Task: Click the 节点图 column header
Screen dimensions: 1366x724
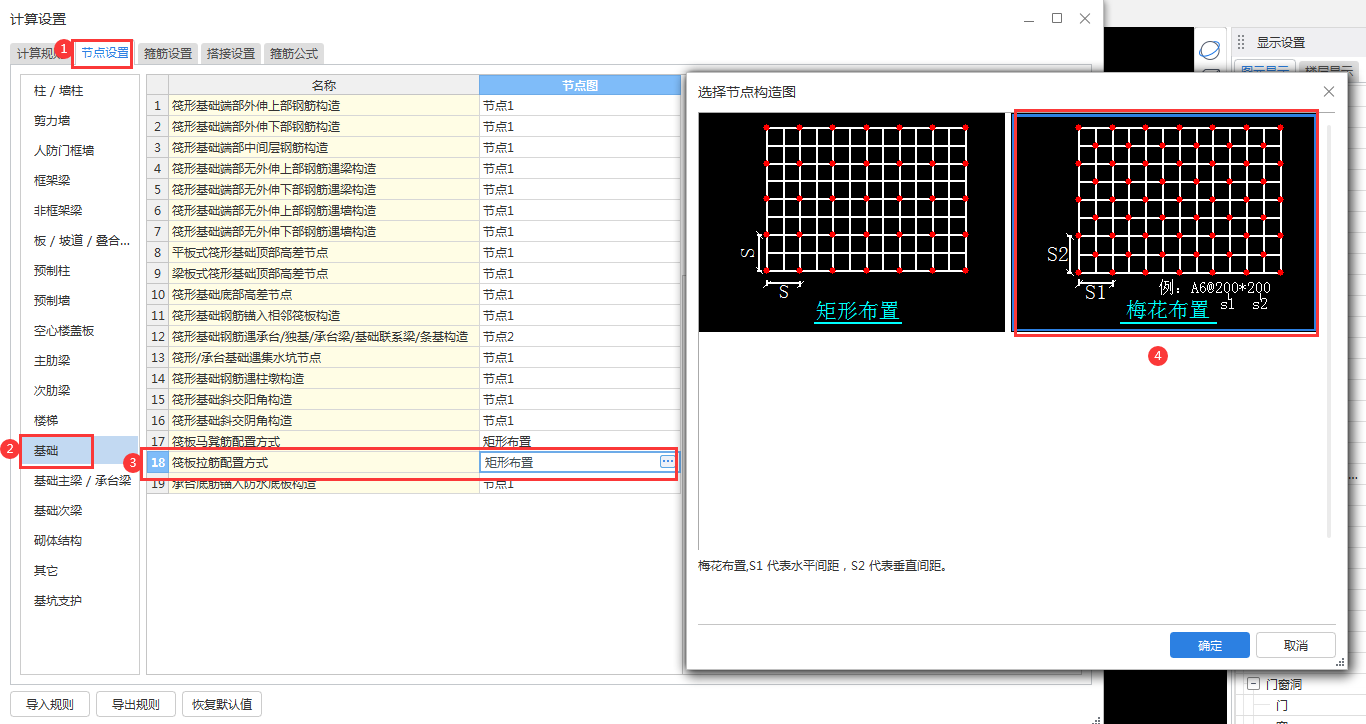Action: 580,85
